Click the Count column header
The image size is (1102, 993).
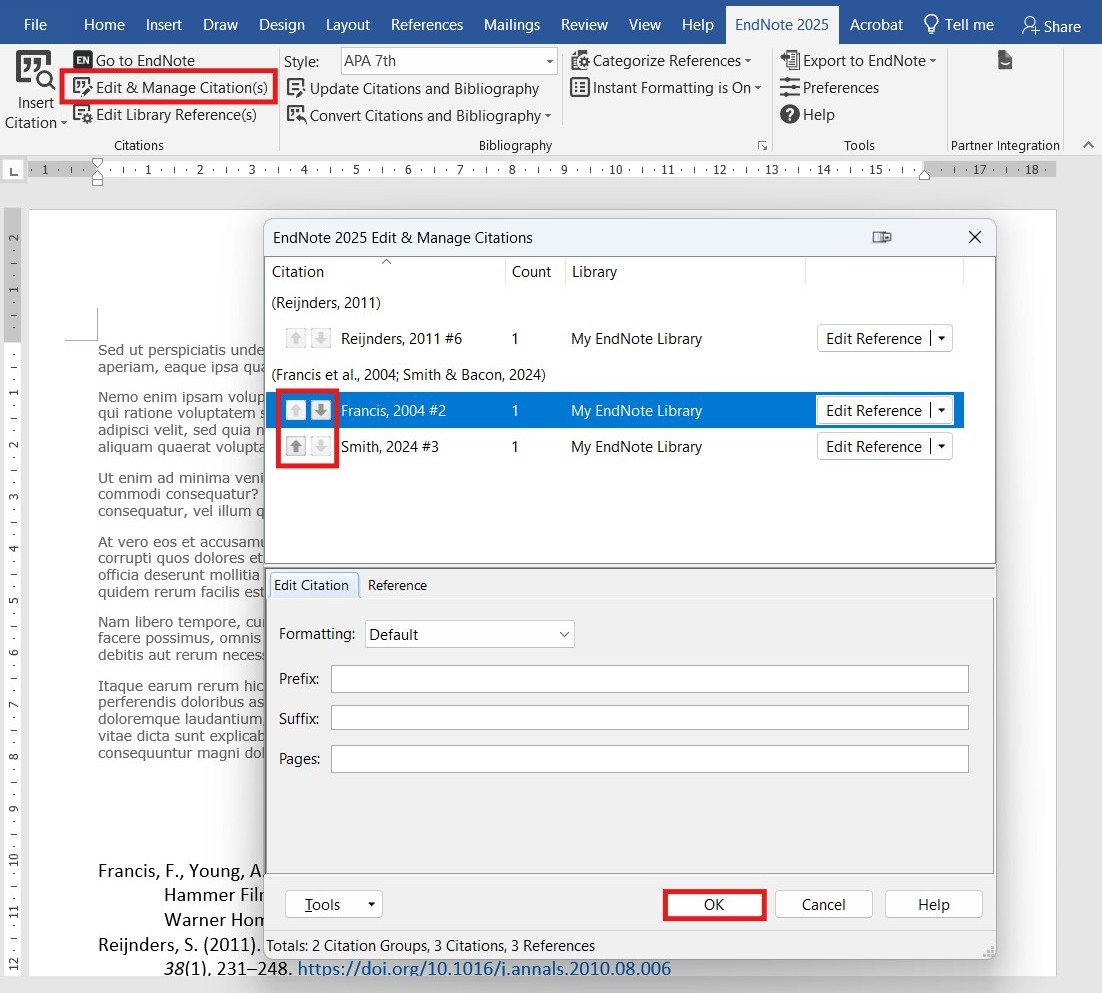click(534, 271)
